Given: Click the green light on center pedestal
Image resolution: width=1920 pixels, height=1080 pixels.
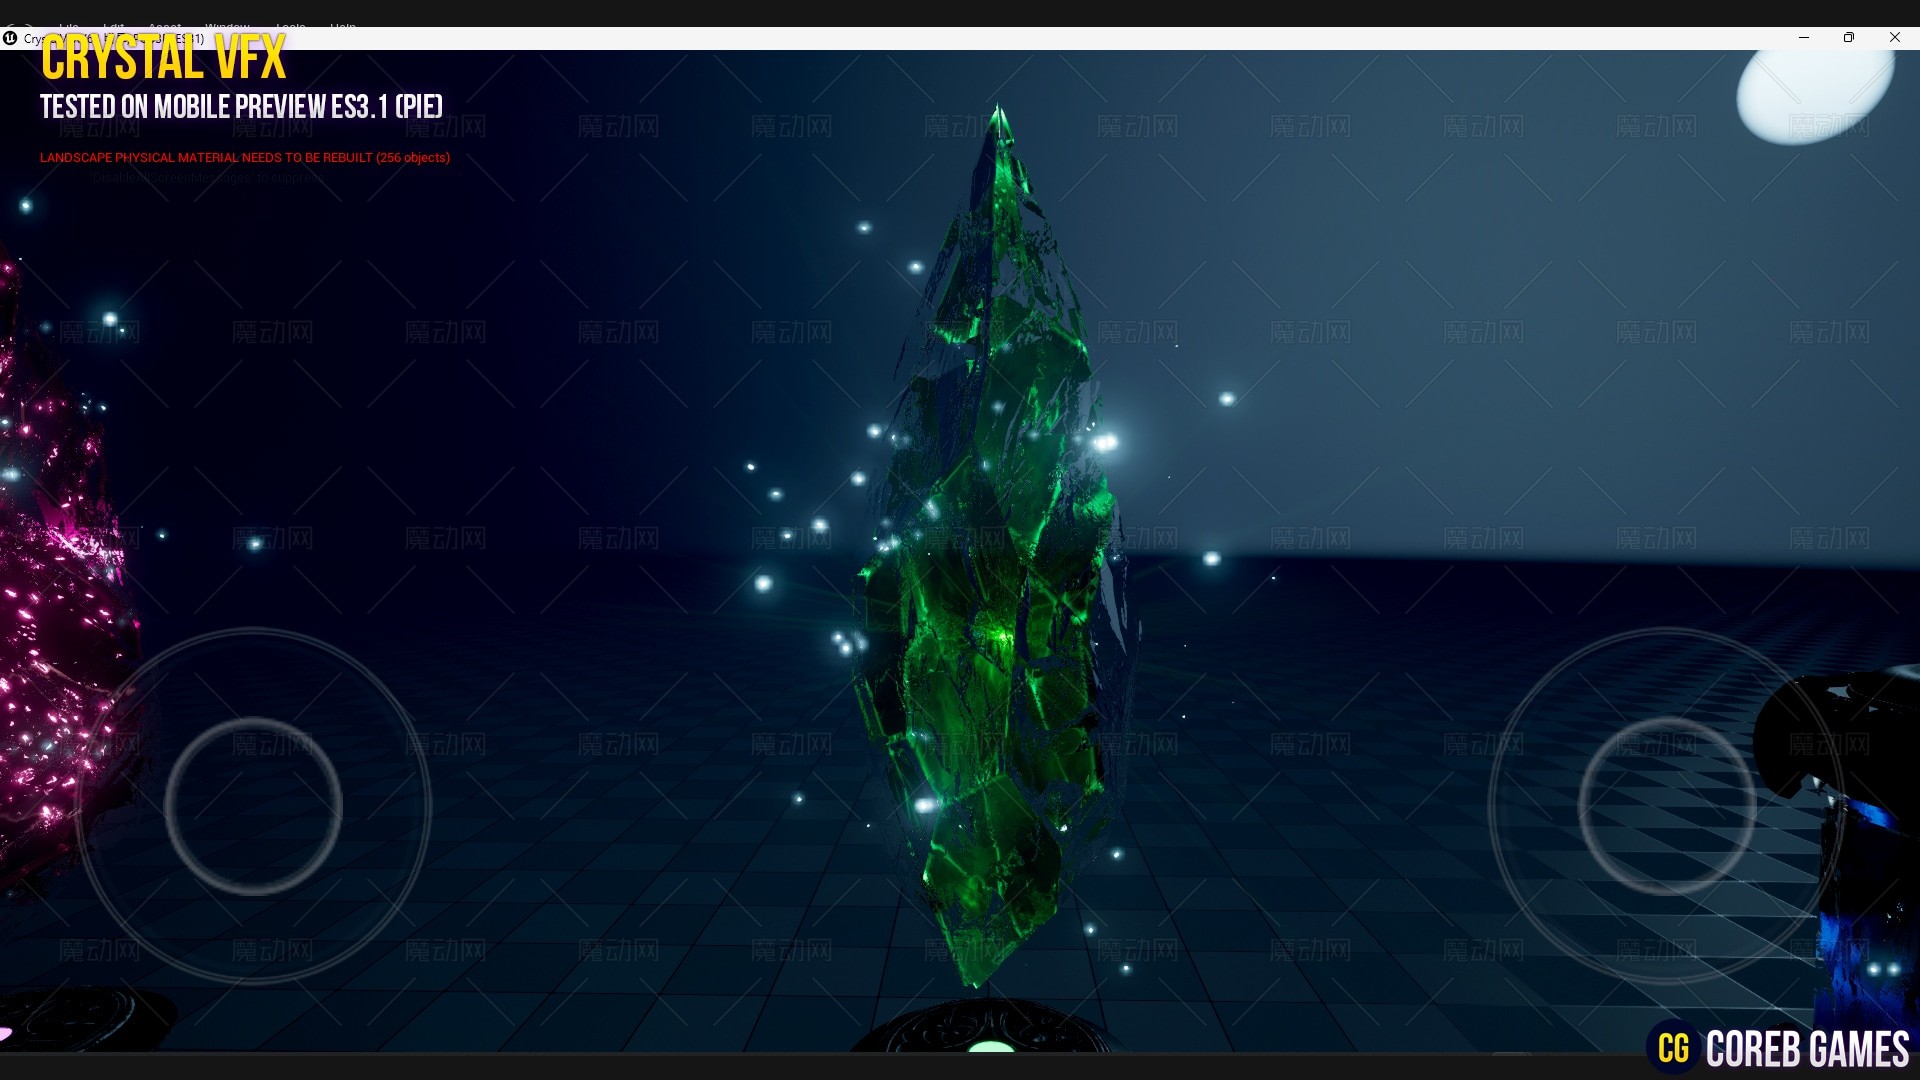Looking at the screenshot, I should tap(992, 1046).
